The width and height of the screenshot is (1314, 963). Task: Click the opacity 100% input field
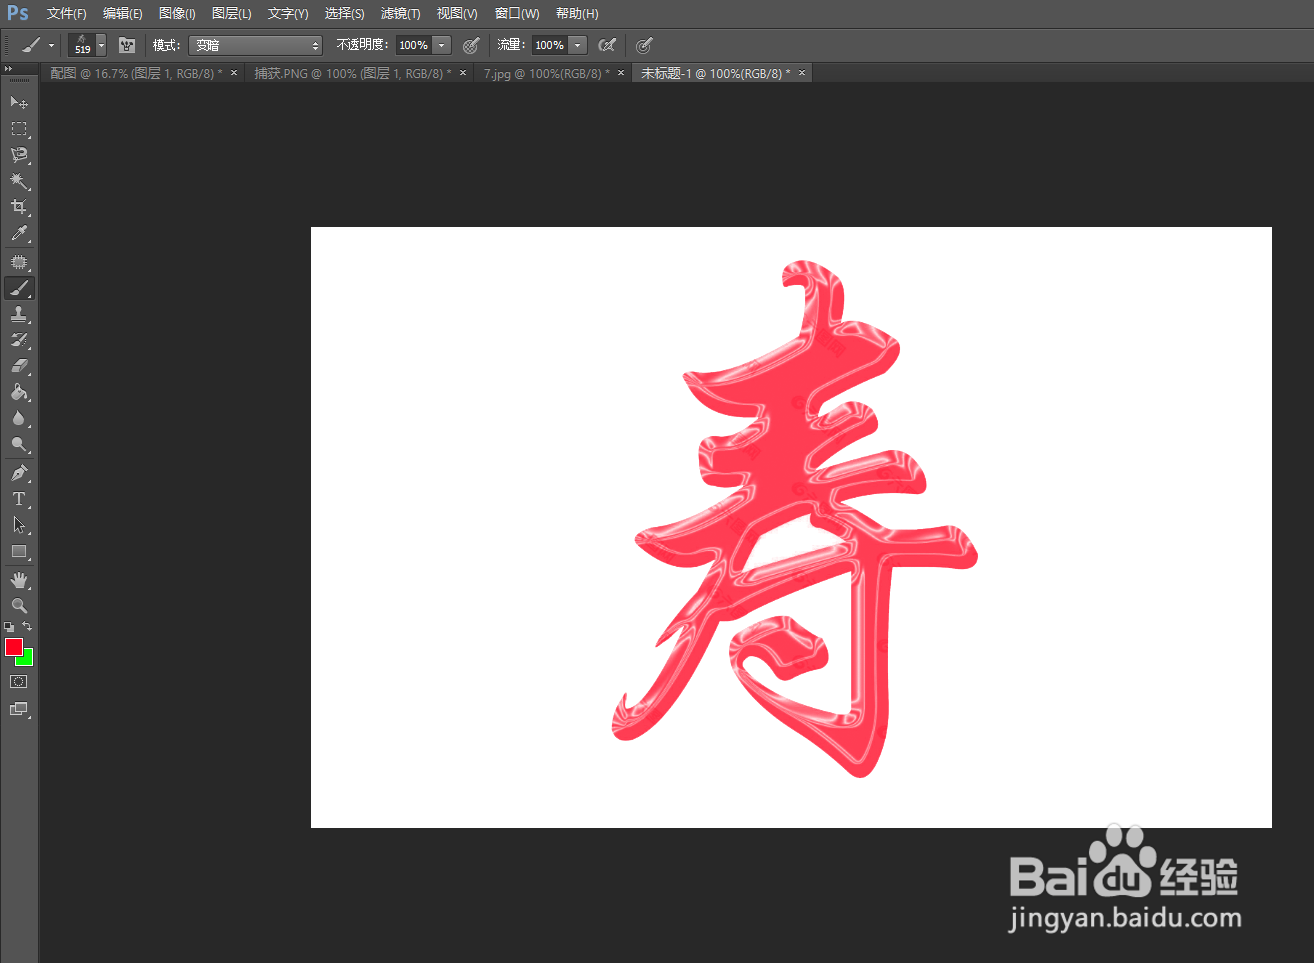(414, 45)
